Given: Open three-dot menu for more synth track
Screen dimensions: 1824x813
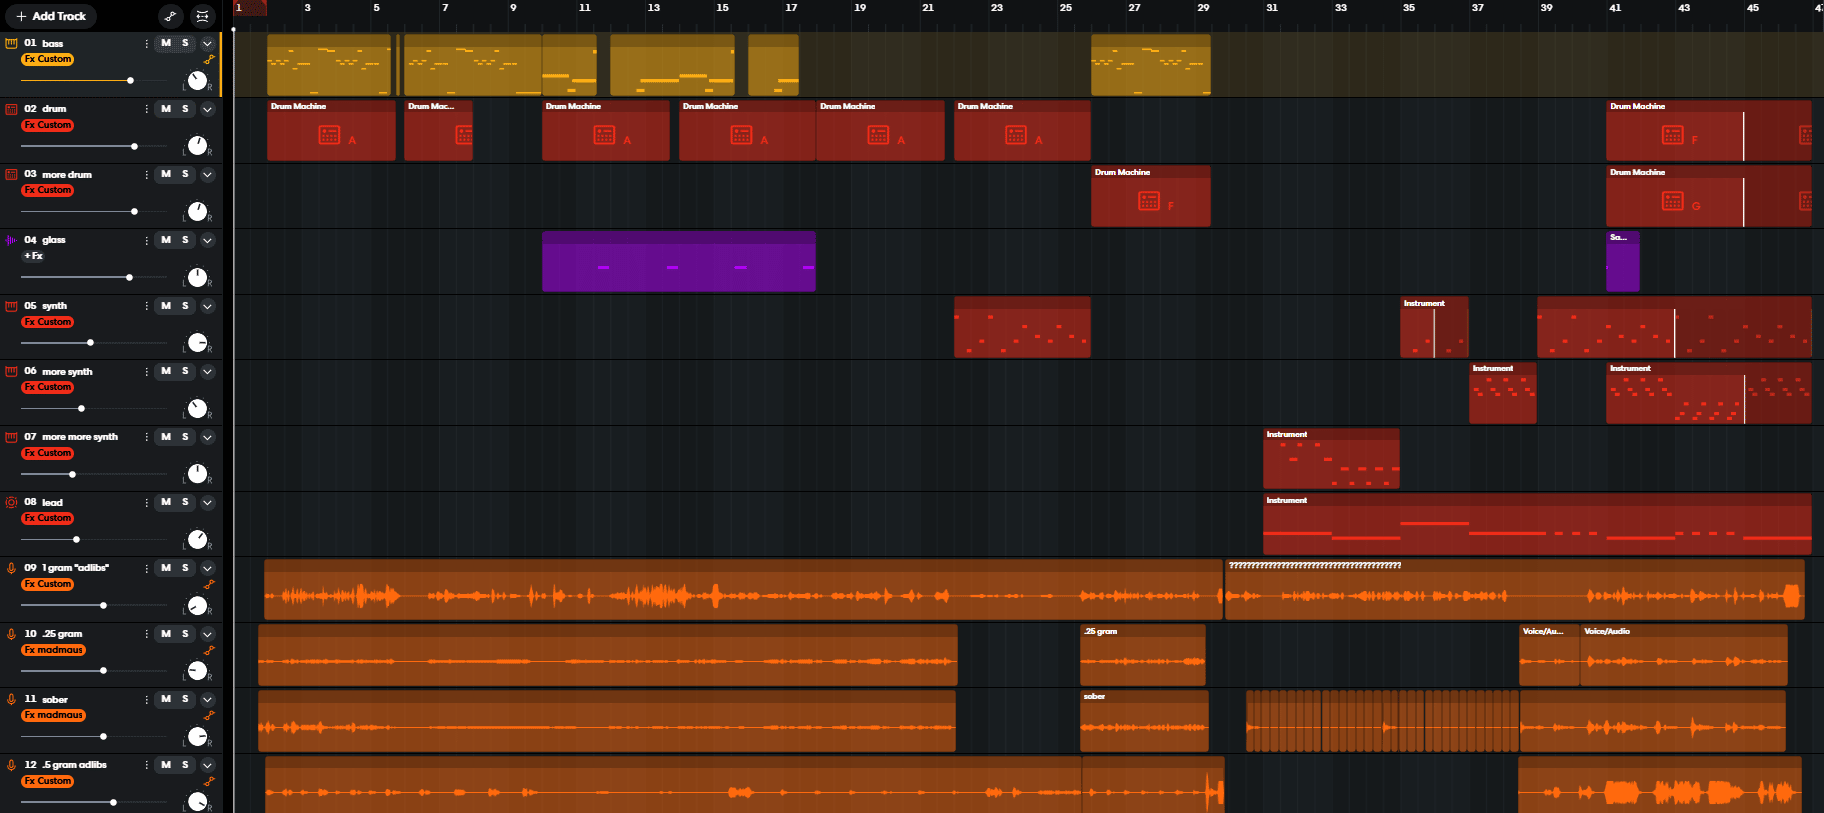Looking at the screenshot, I should pos(146,371).
